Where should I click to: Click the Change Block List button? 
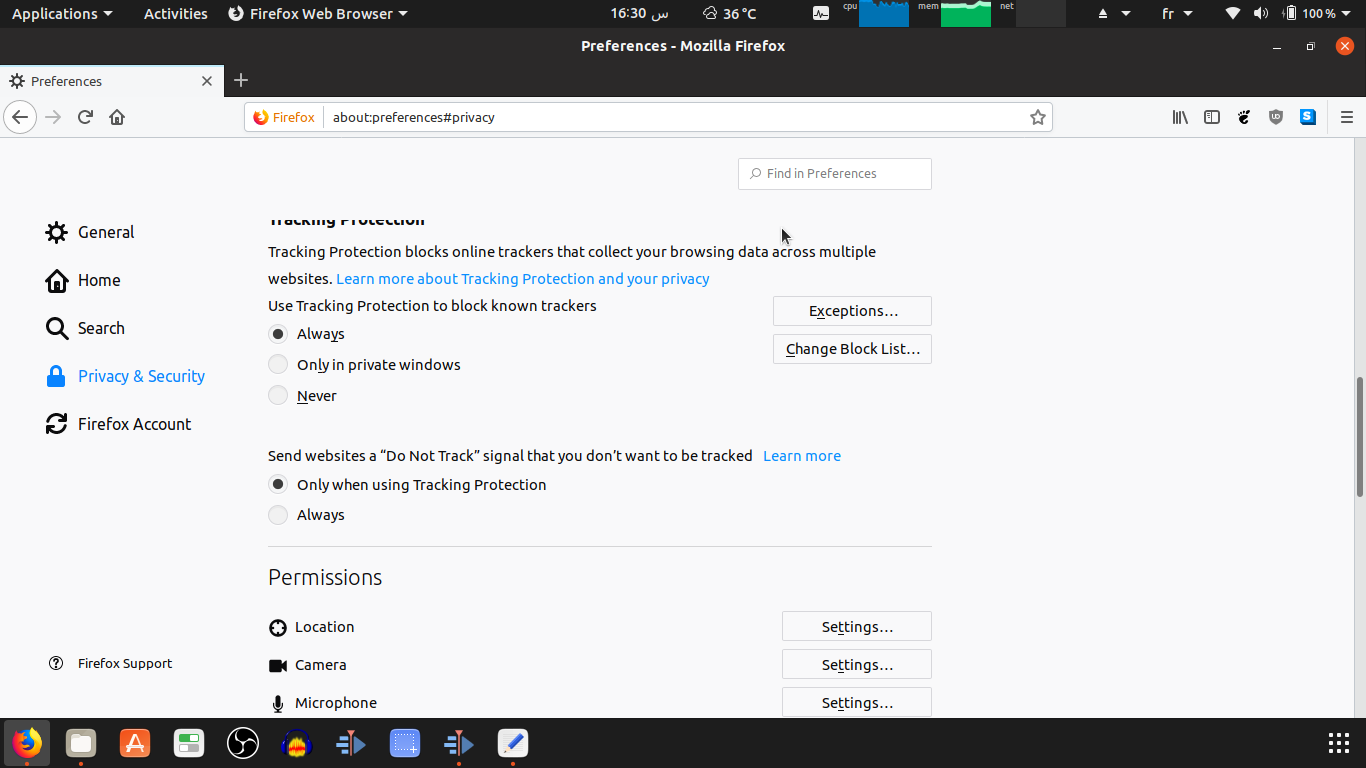pos(852,349)
